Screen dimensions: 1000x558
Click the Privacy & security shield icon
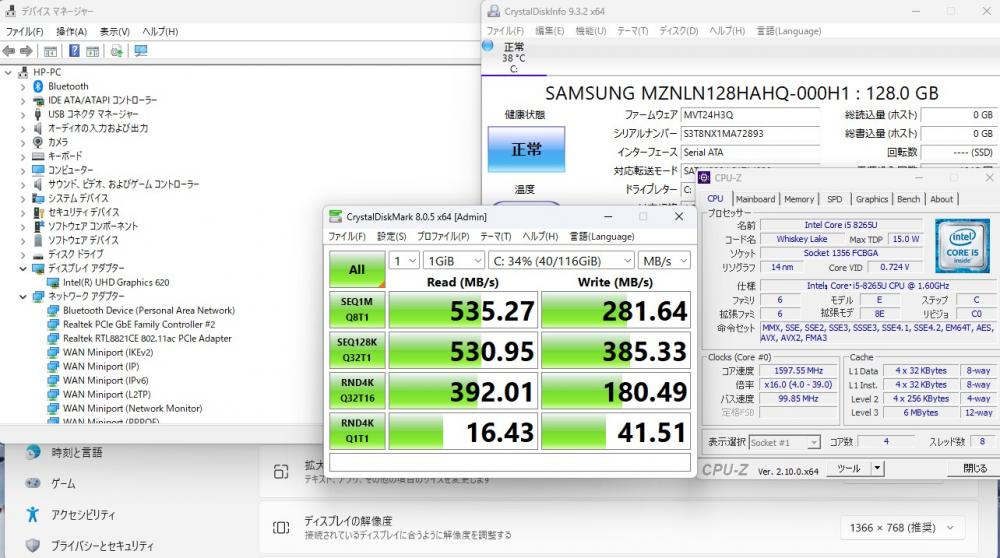[x=33, y=546]
